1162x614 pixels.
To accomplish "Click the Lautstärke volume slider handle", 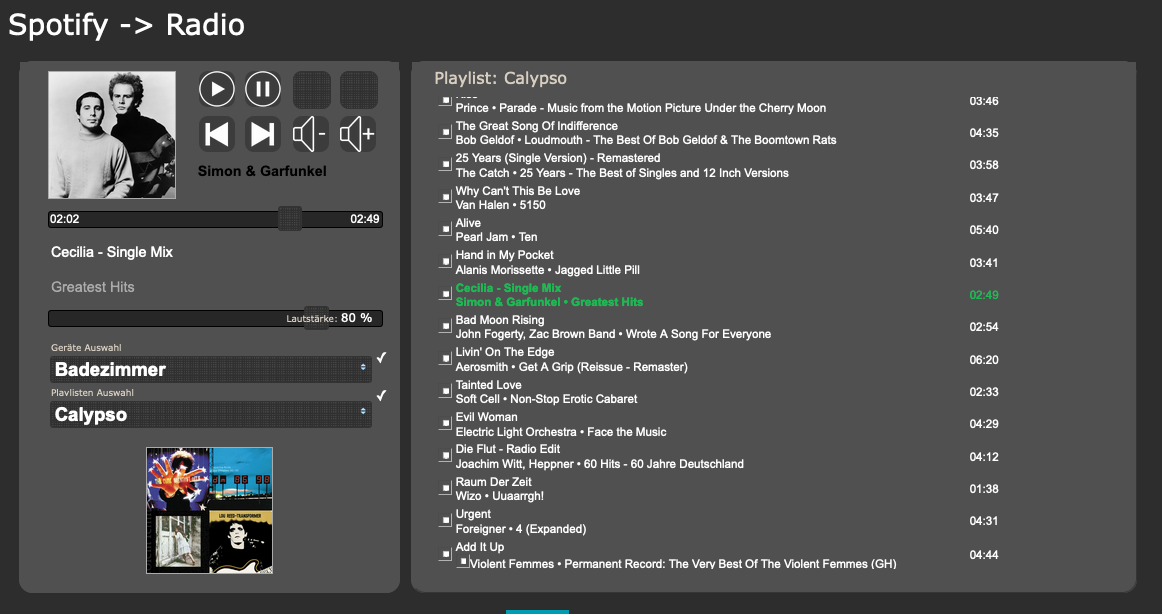I will click(316, 318).
